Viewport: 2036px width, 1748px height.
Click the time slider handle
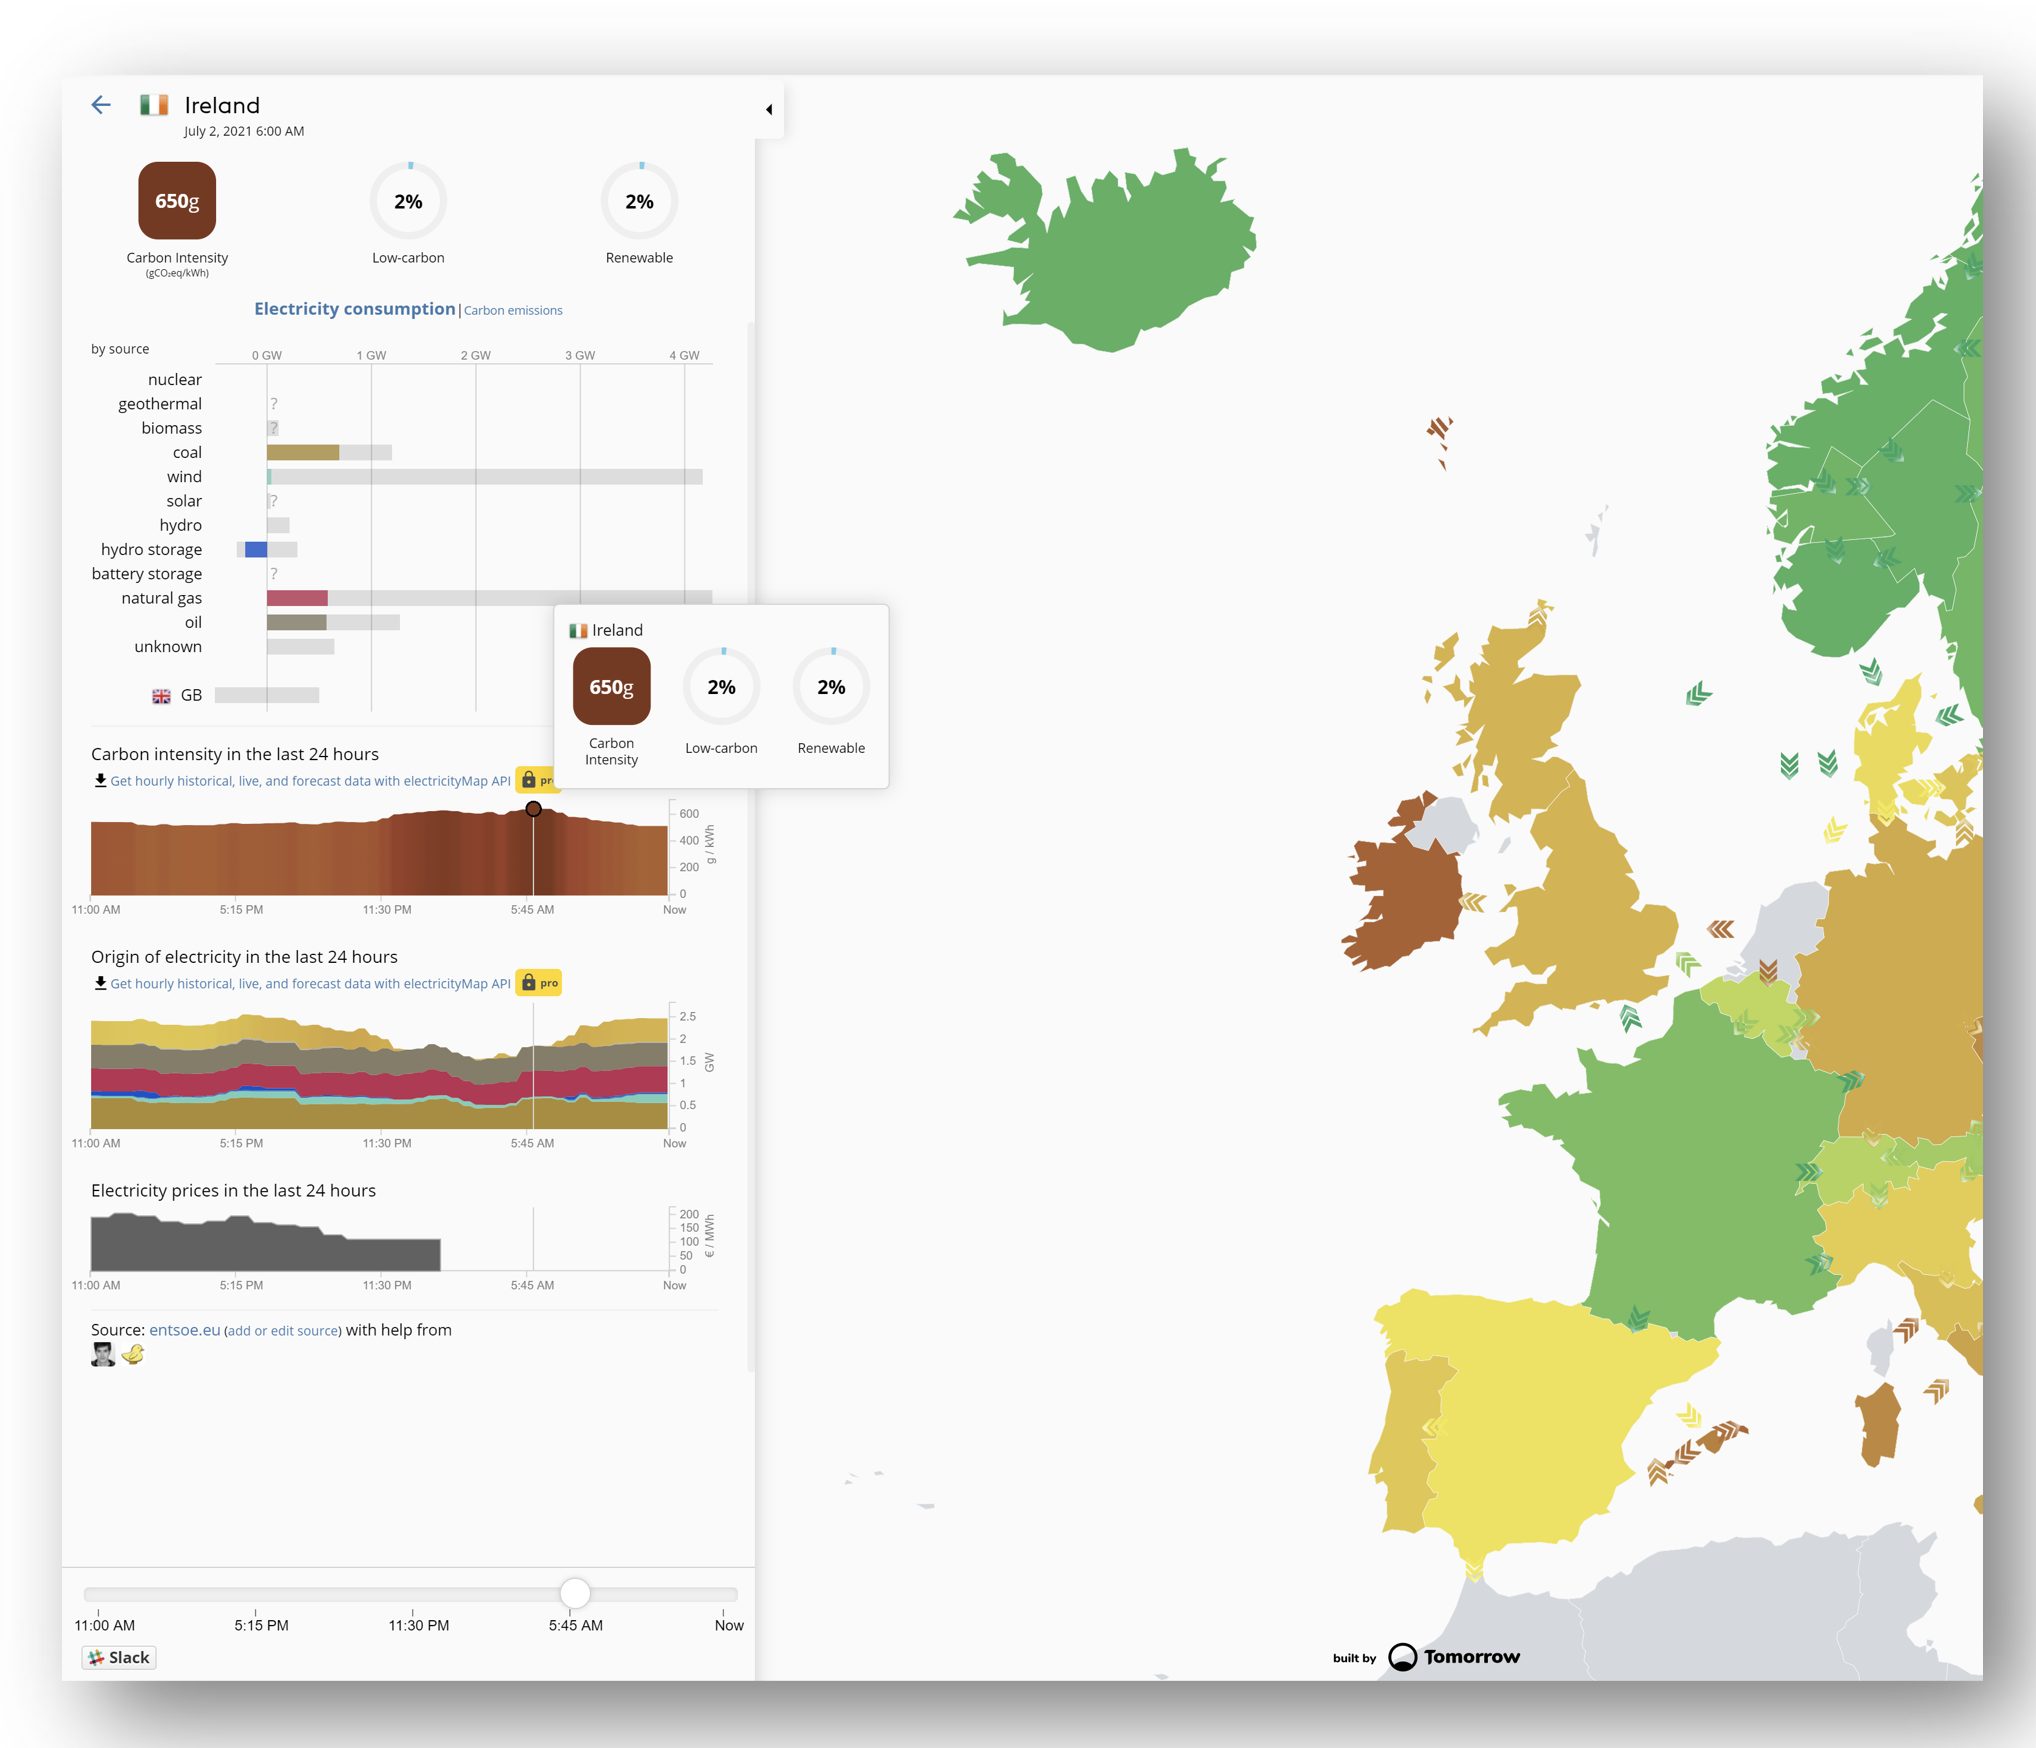pyautogui.click(x=575, y=1593)
